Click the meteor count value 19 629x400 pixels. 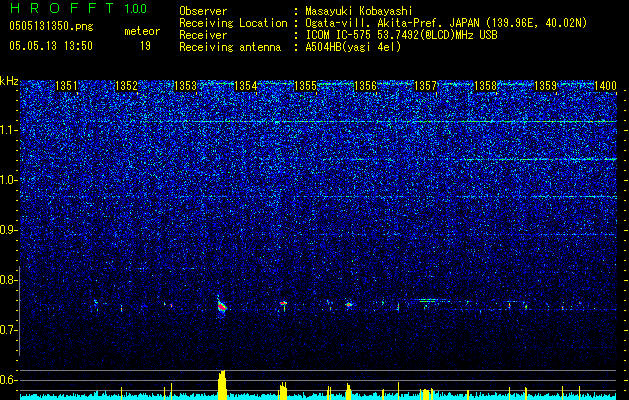point(145,46)
